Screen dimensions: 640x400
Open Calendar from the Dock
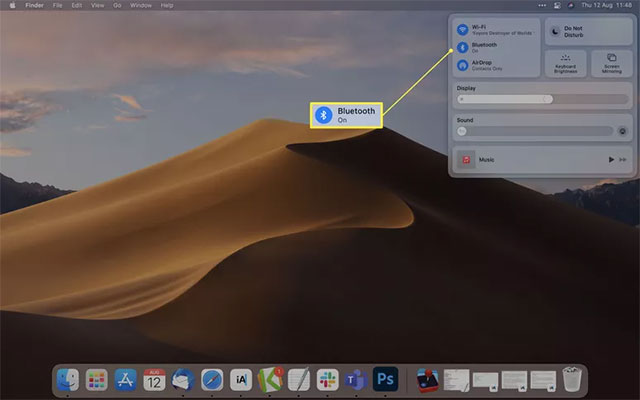tap(155, 379)
